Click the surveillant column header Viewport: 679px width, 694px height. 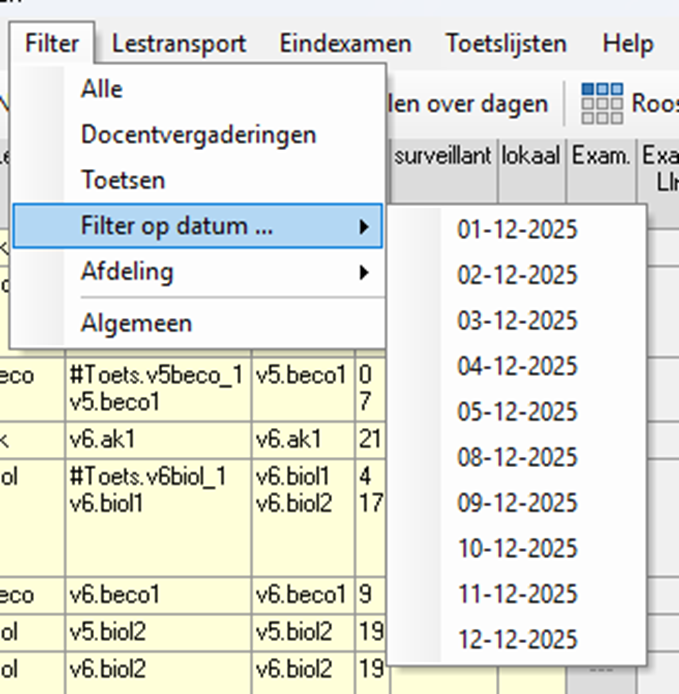click(442, 156)
